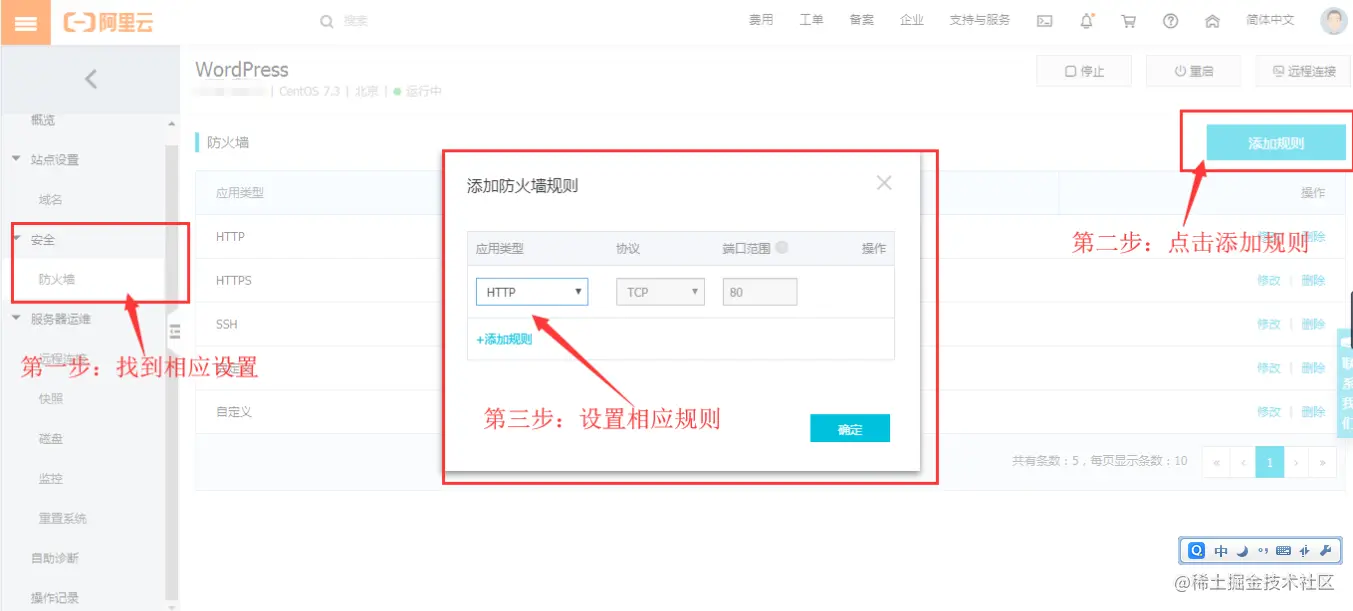
Task: Click 删除 in the HTTPS row
Action: click(1313, 281)
